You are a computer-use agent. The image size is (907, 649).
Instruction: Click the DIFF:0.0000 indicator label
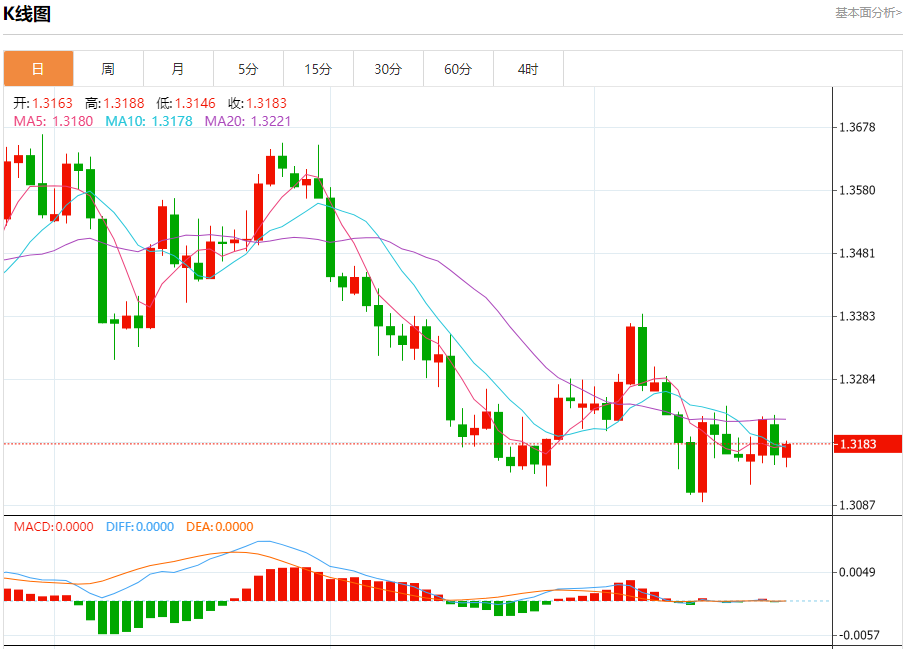(x=140, y=526)
